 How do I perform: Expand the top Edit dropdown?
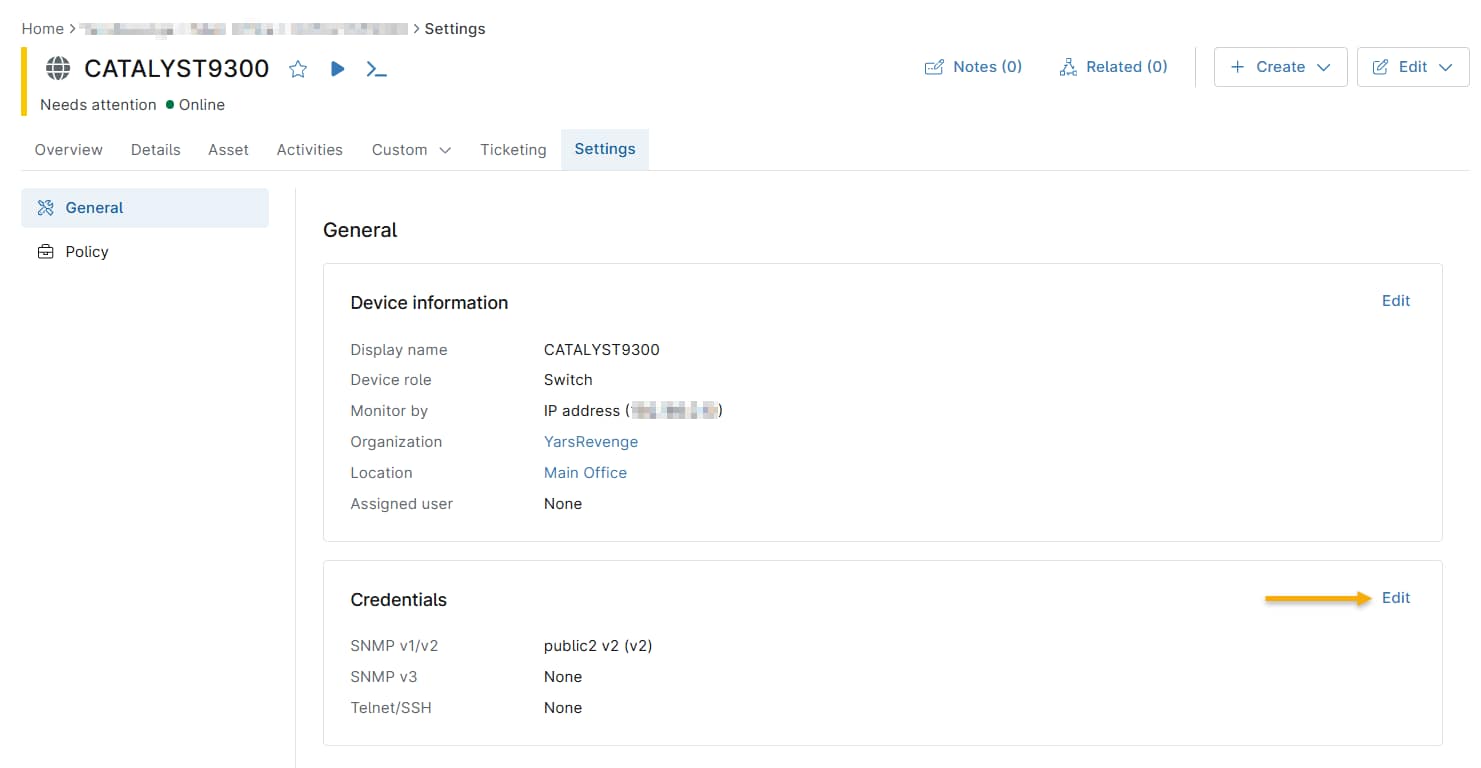point(1412,67)
